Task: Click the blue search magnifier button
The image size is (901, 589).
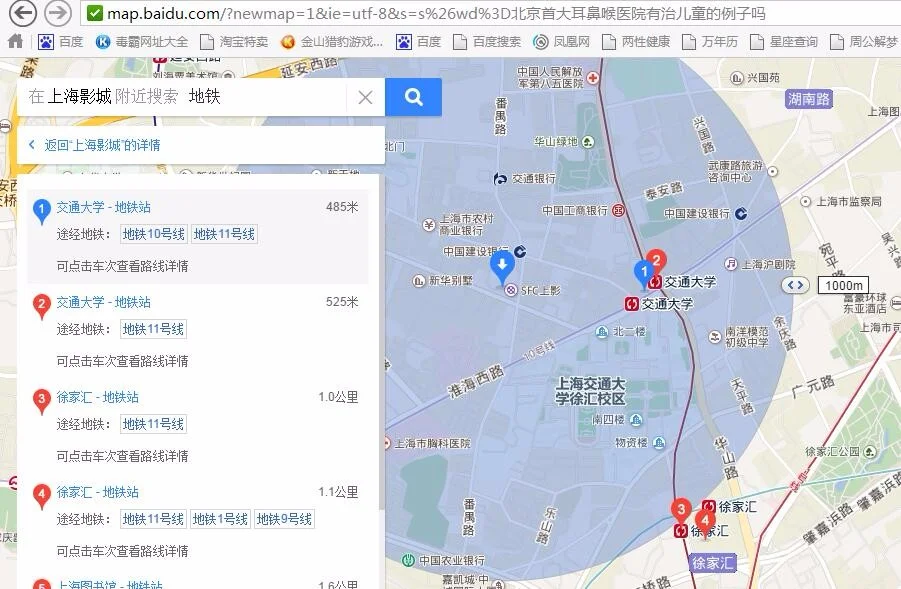Action: point(413,96)
